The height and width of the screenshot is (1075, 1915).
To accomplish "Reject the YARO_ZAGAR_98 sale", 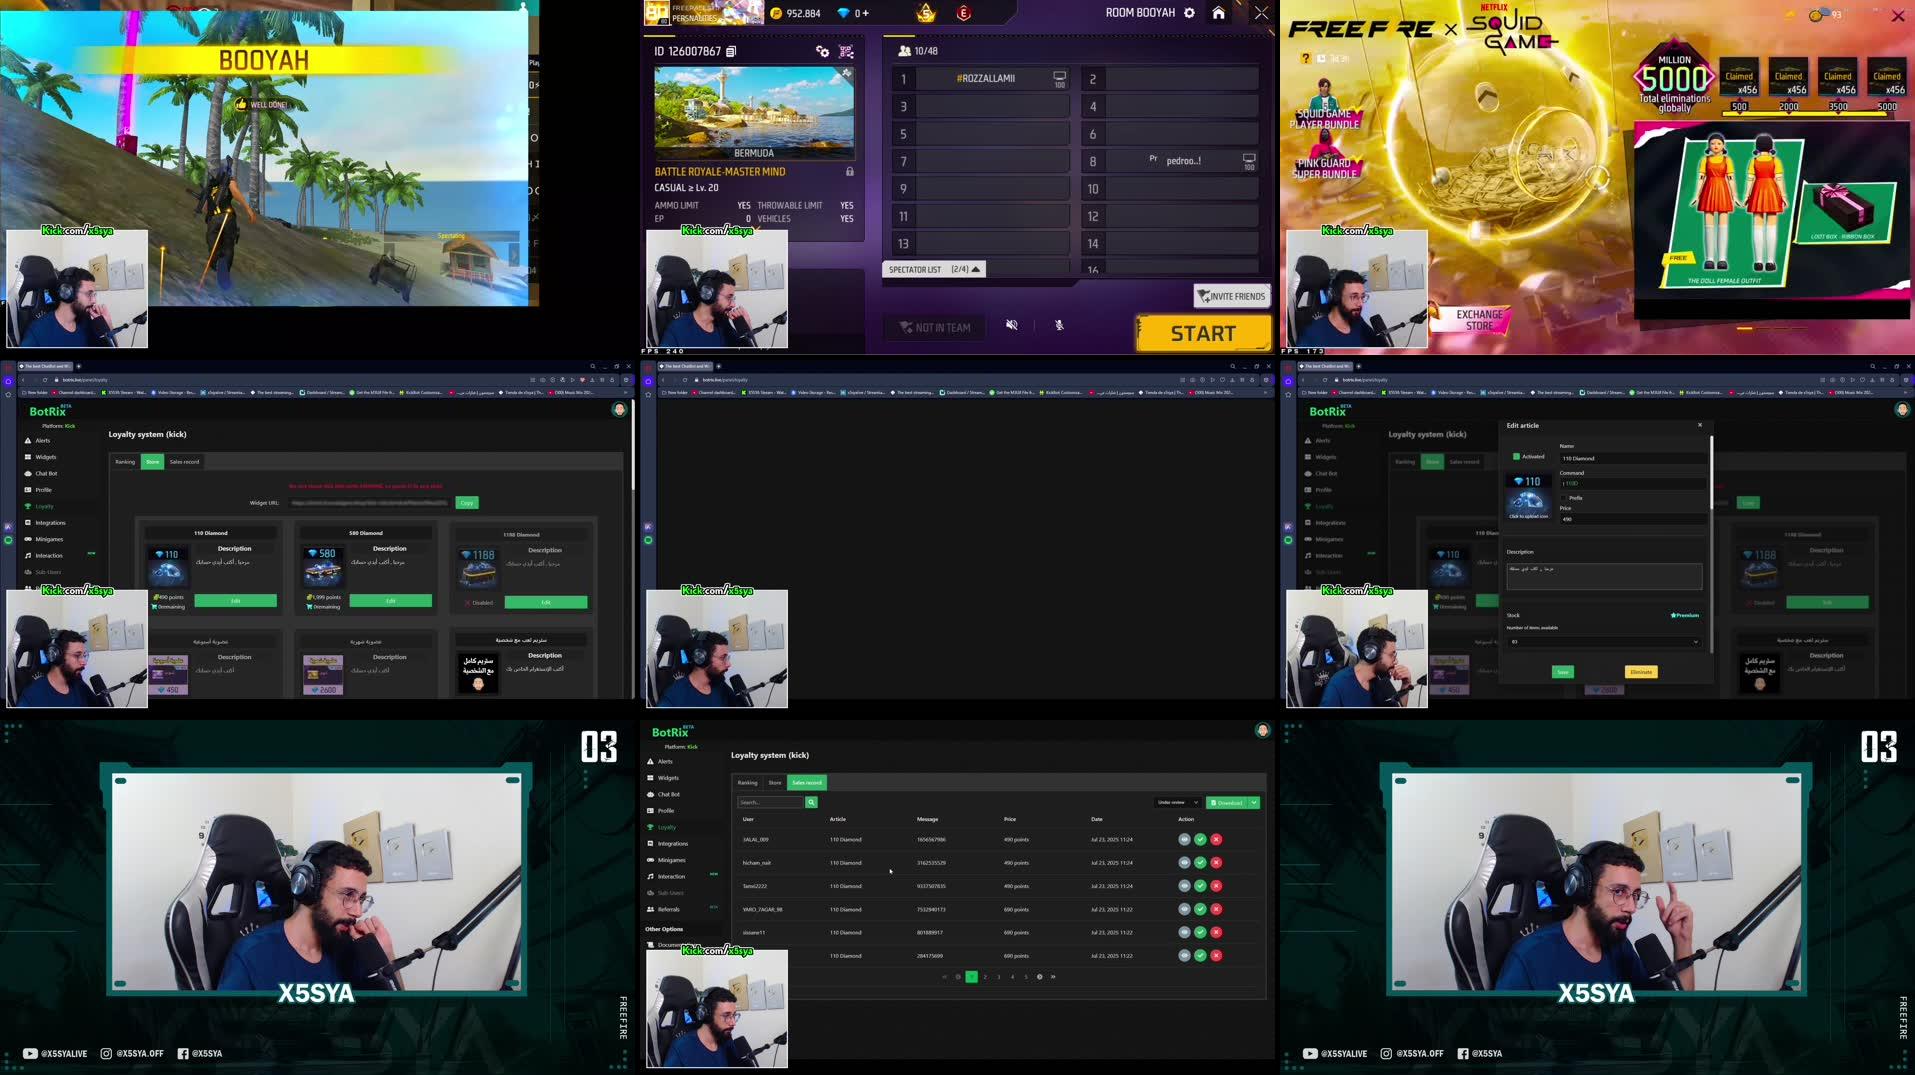I will [x=1216, y=909].
